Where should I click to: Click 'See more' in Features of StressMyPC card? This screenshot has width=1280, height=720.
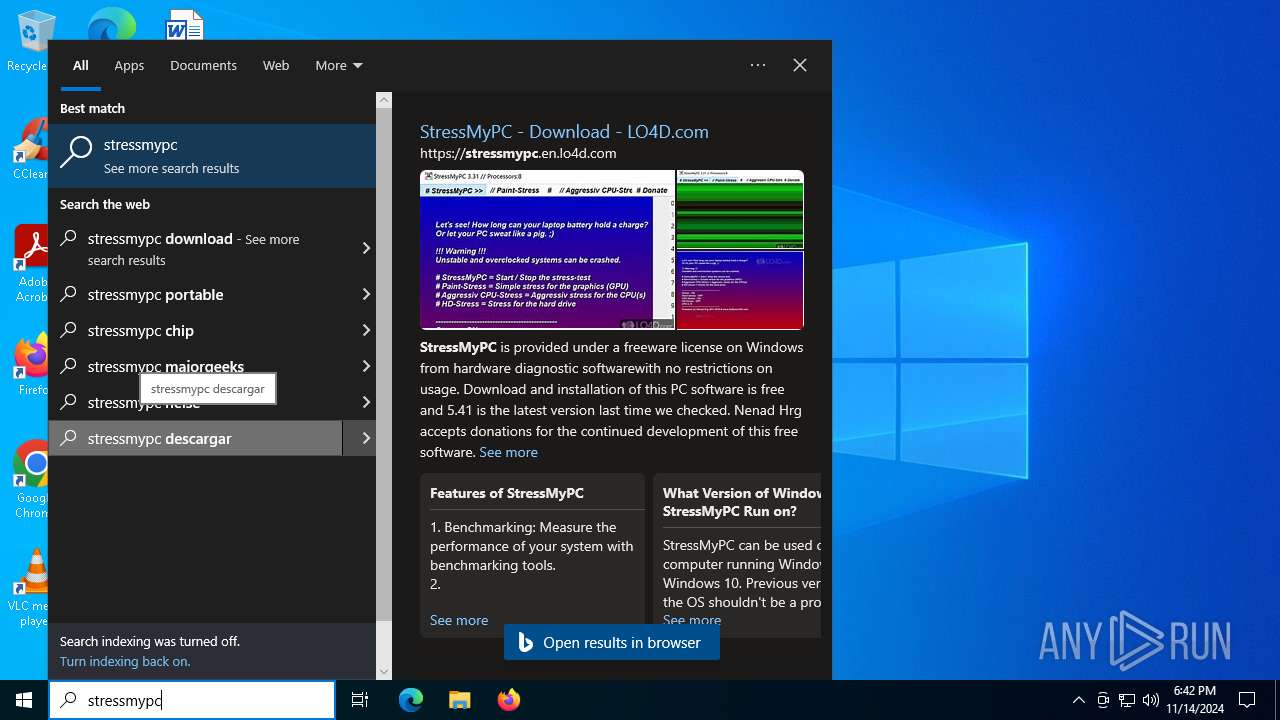point(459,620)
